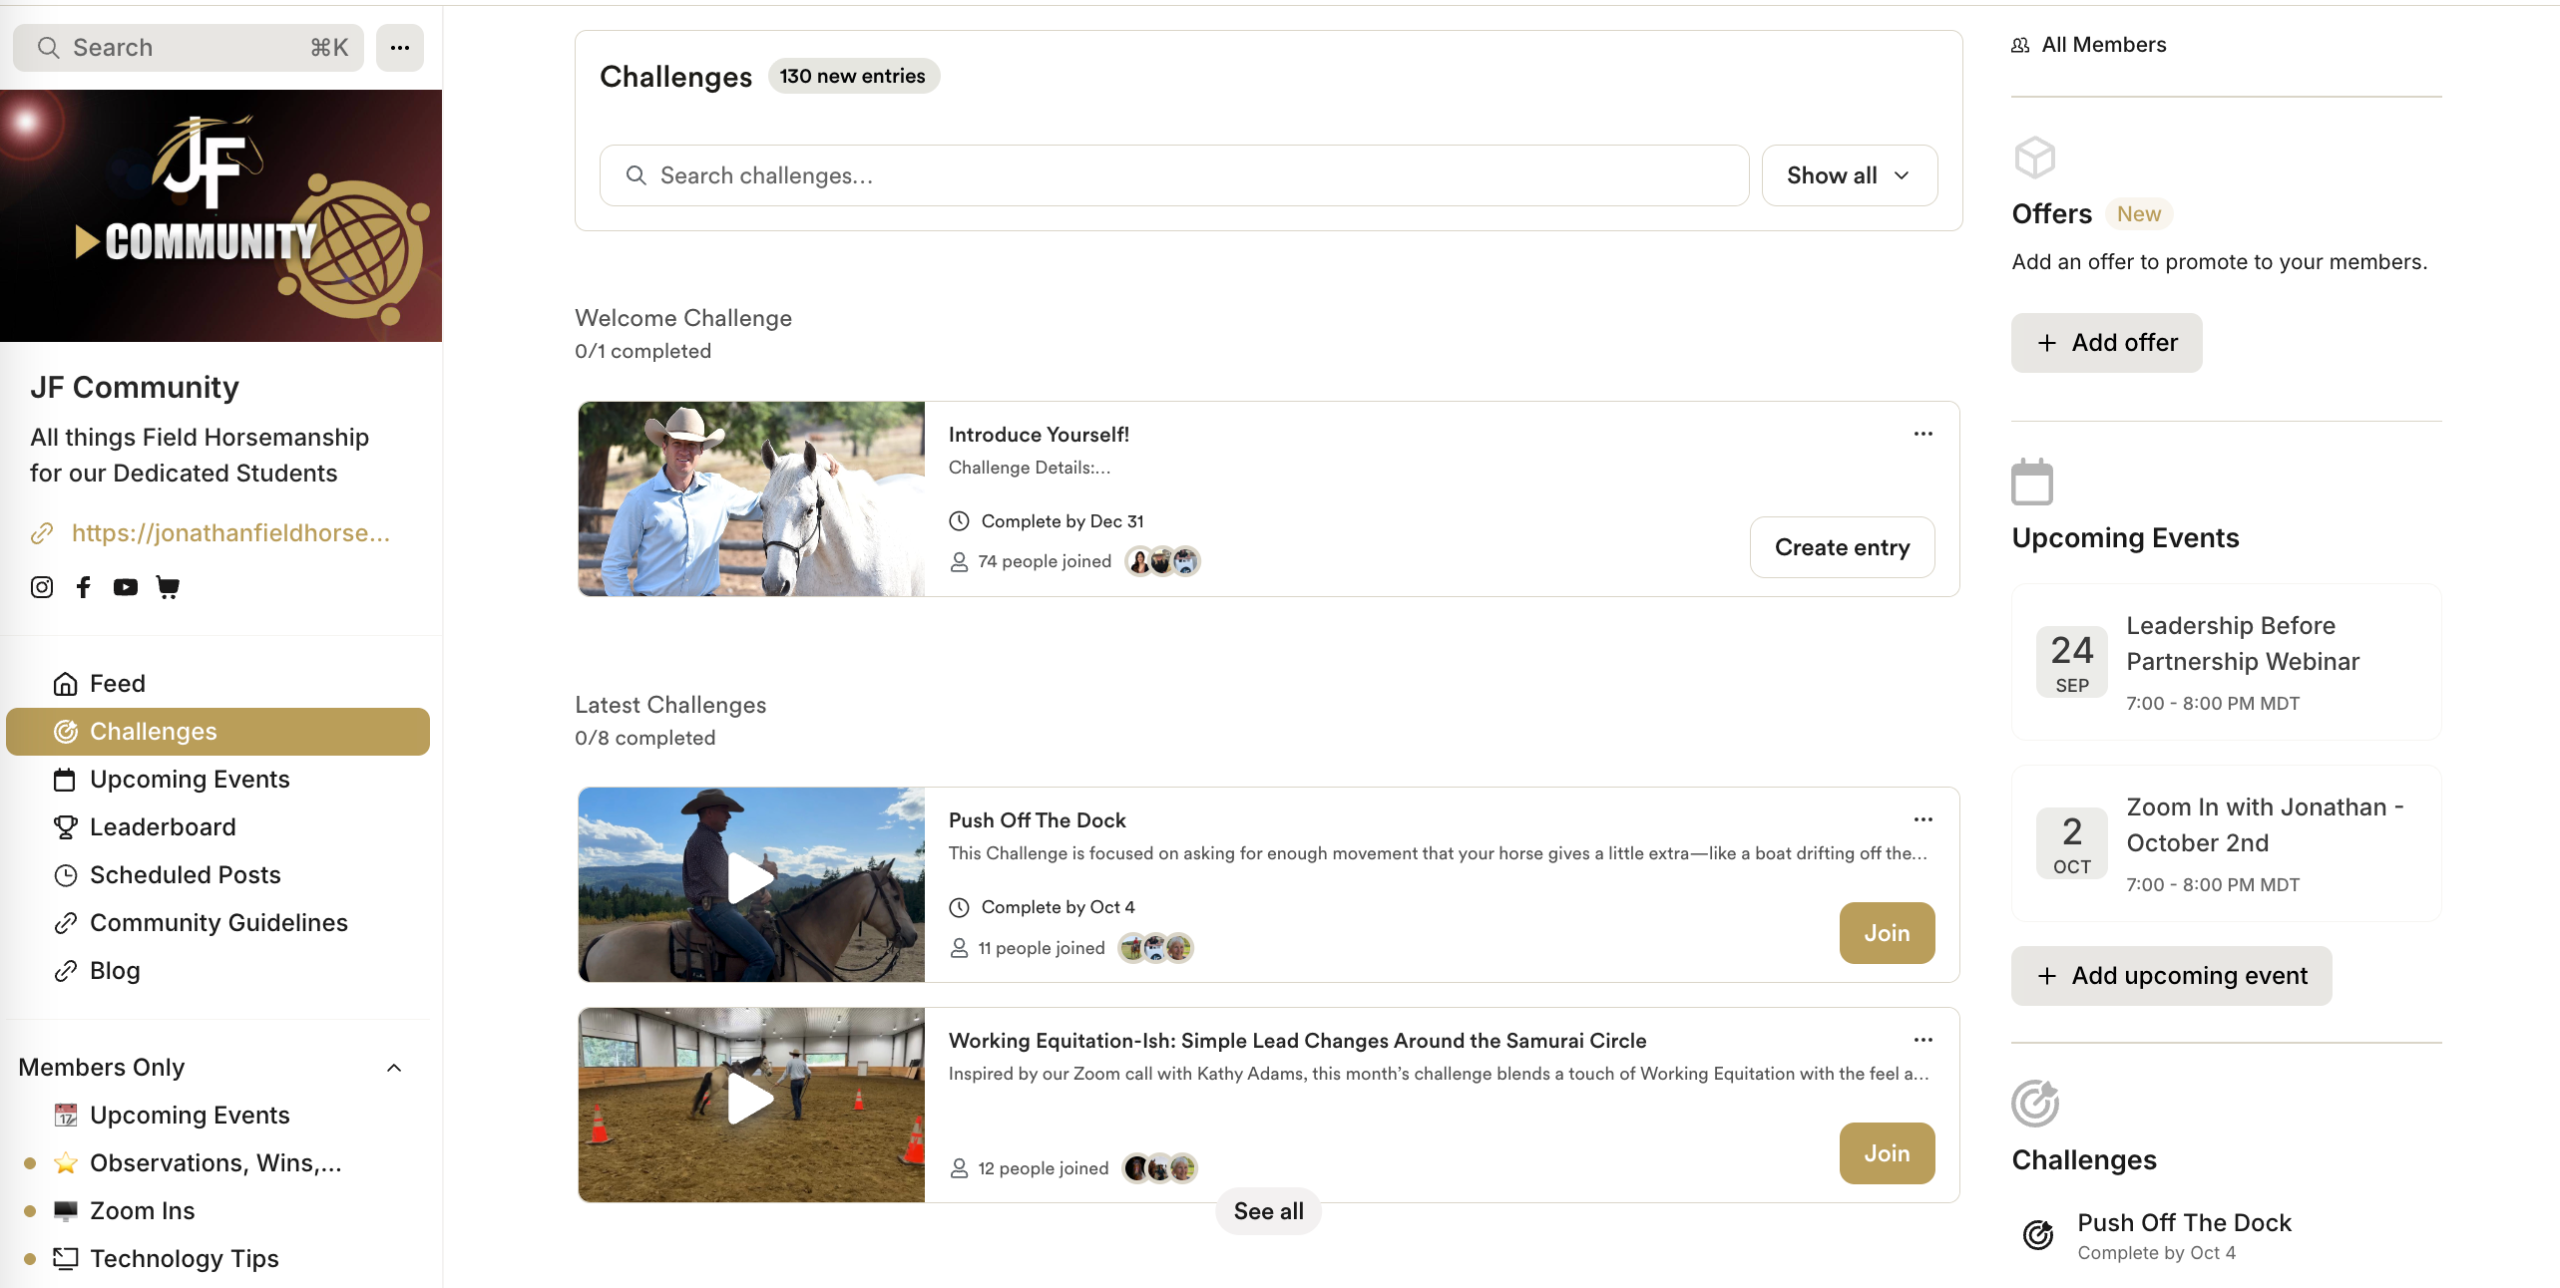2560x1288 pixels.
Task: Open the Feed page
Action: click(x=117, y=684)
